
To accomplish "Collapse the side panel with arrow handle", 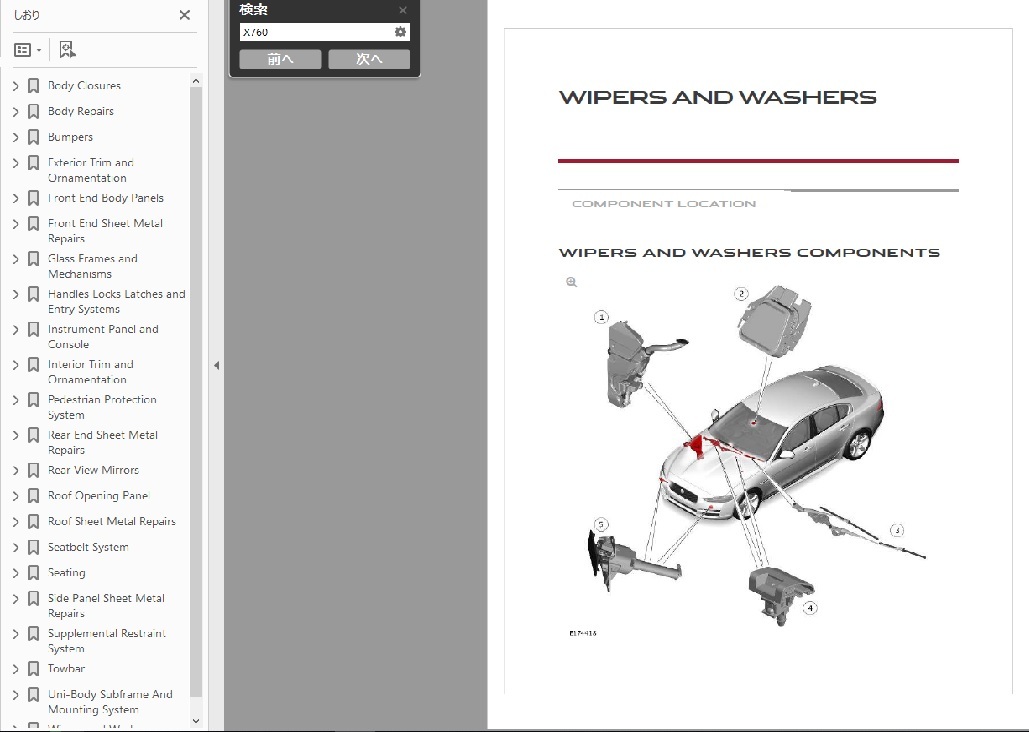I will 217,366.
